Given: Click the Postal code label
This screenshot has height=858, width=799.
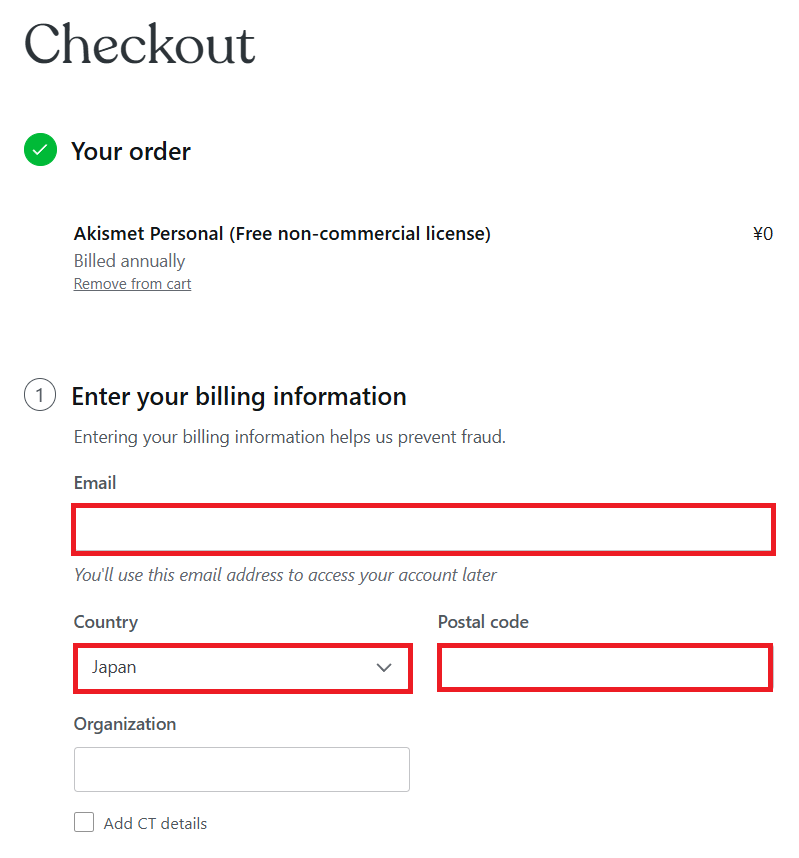Looking at the screenshot, I should 483,622.
